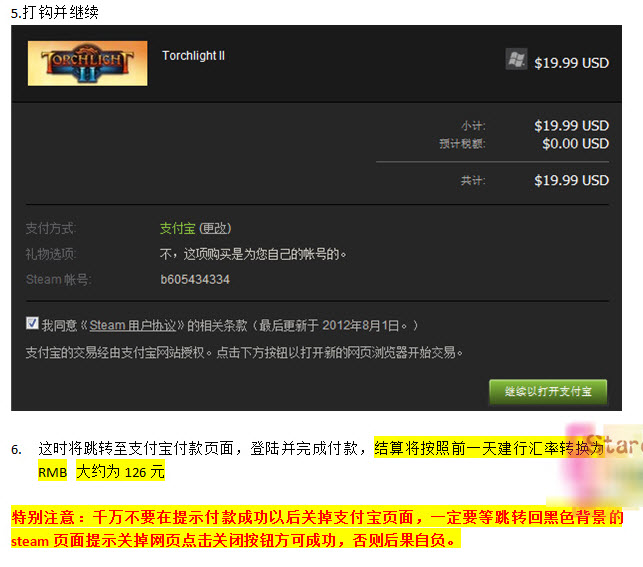Click the heading 5.打钩并继续
Viewport: 643px width, 567px height.
click(55, 12)
